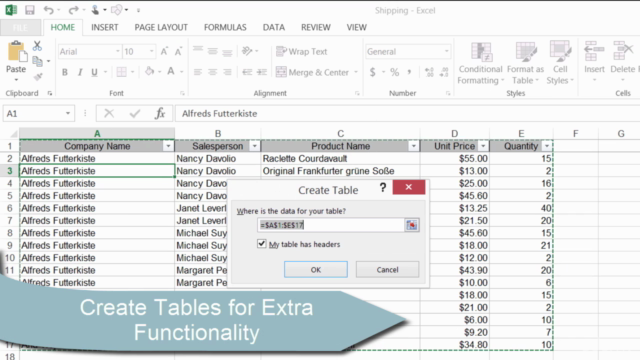
Task: Click the Decrease Indent icon
Action: [x=247, y=72]
